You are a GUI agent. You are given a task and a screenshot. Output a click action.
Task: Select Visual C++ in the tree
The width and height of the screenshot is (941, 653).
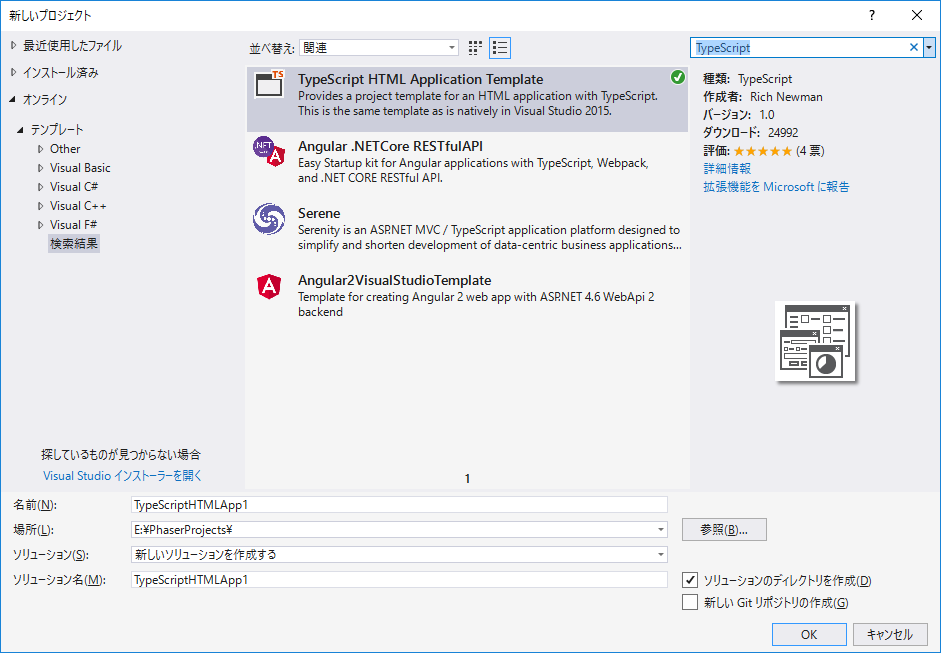tap(78, 206)
